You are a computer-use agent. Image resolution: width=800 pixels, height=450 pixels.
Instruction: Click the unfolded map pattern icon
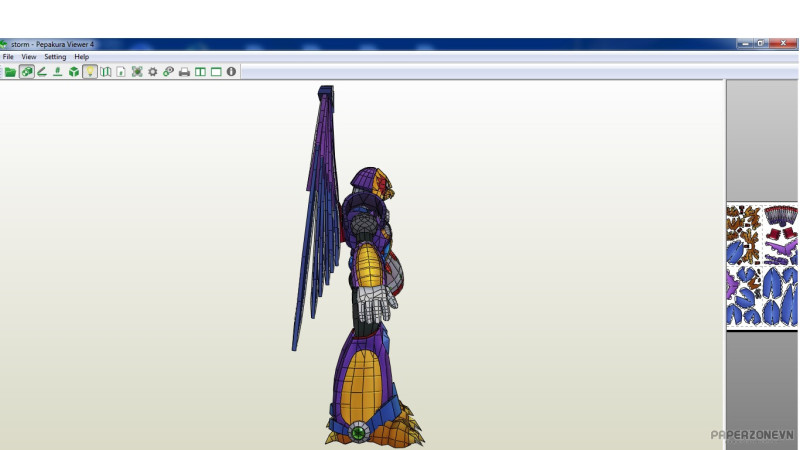pyautogui.click(x=106, y=72)
